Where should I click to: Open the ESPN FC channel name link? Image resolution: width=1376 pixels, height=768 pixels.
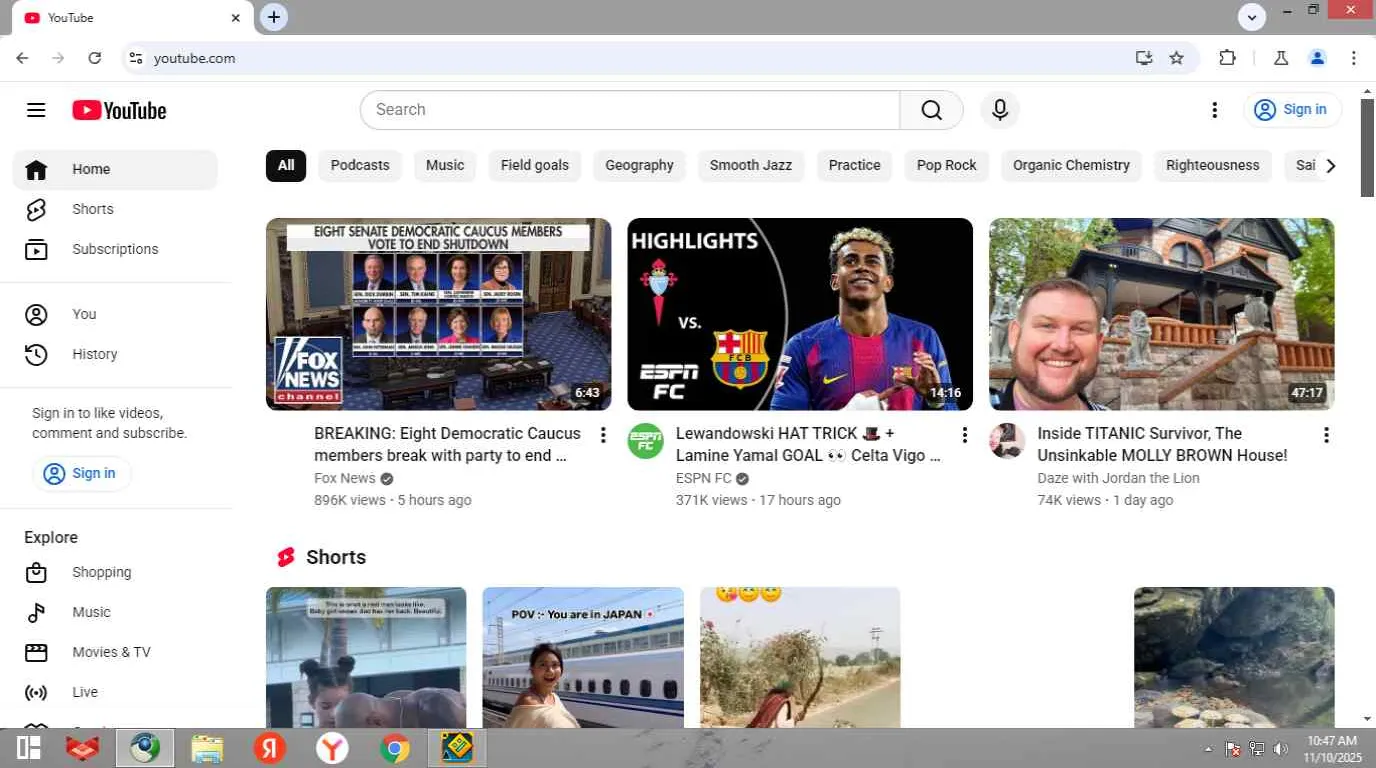tap(704, 478)
